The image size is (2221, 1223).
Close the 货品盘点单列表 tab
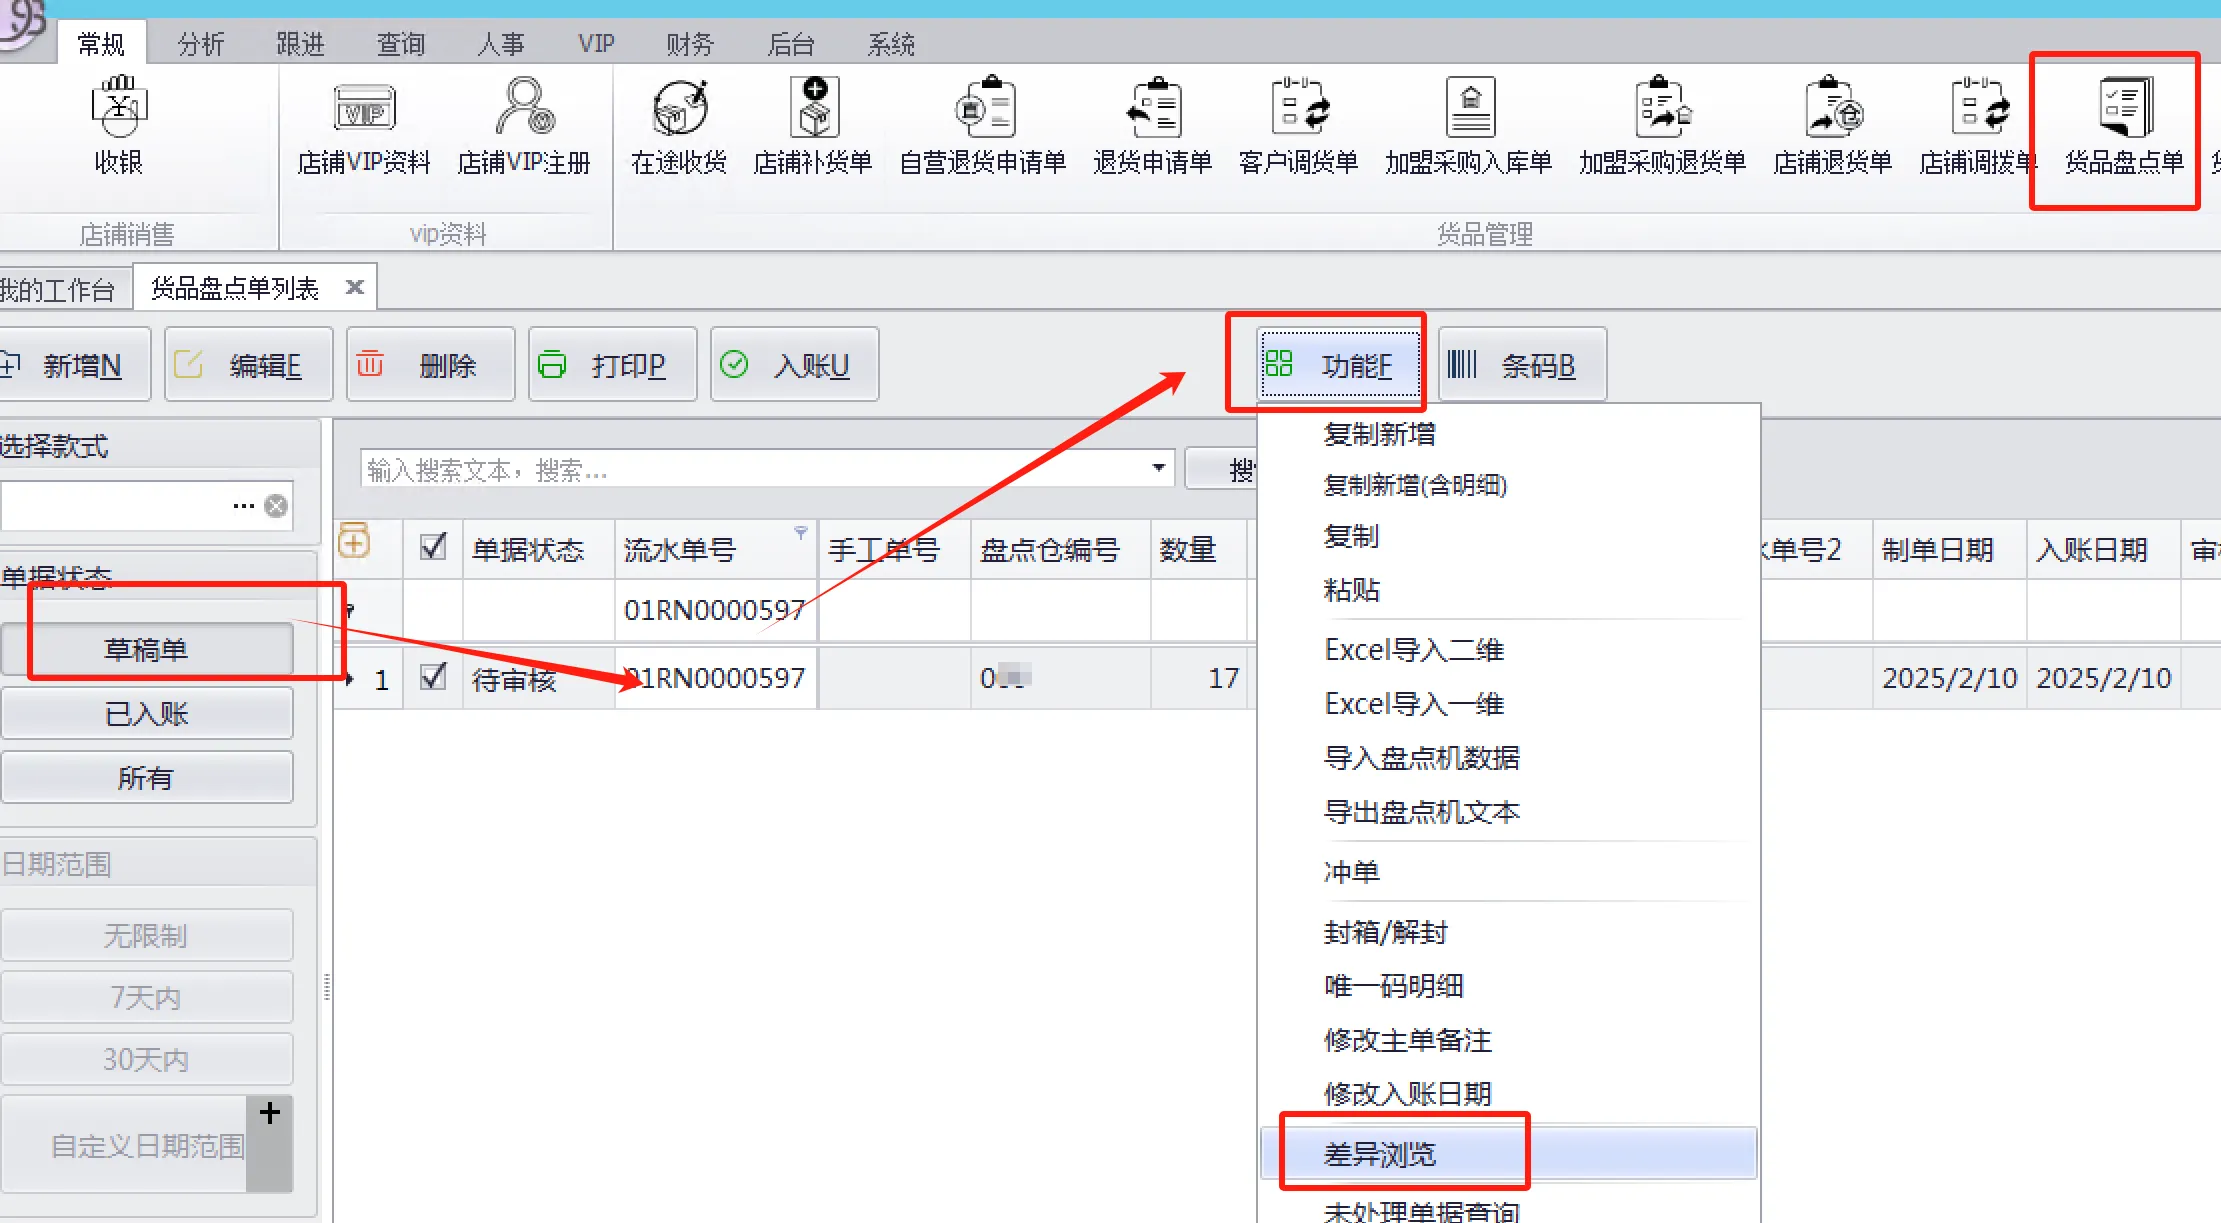[x=354, y=288]
